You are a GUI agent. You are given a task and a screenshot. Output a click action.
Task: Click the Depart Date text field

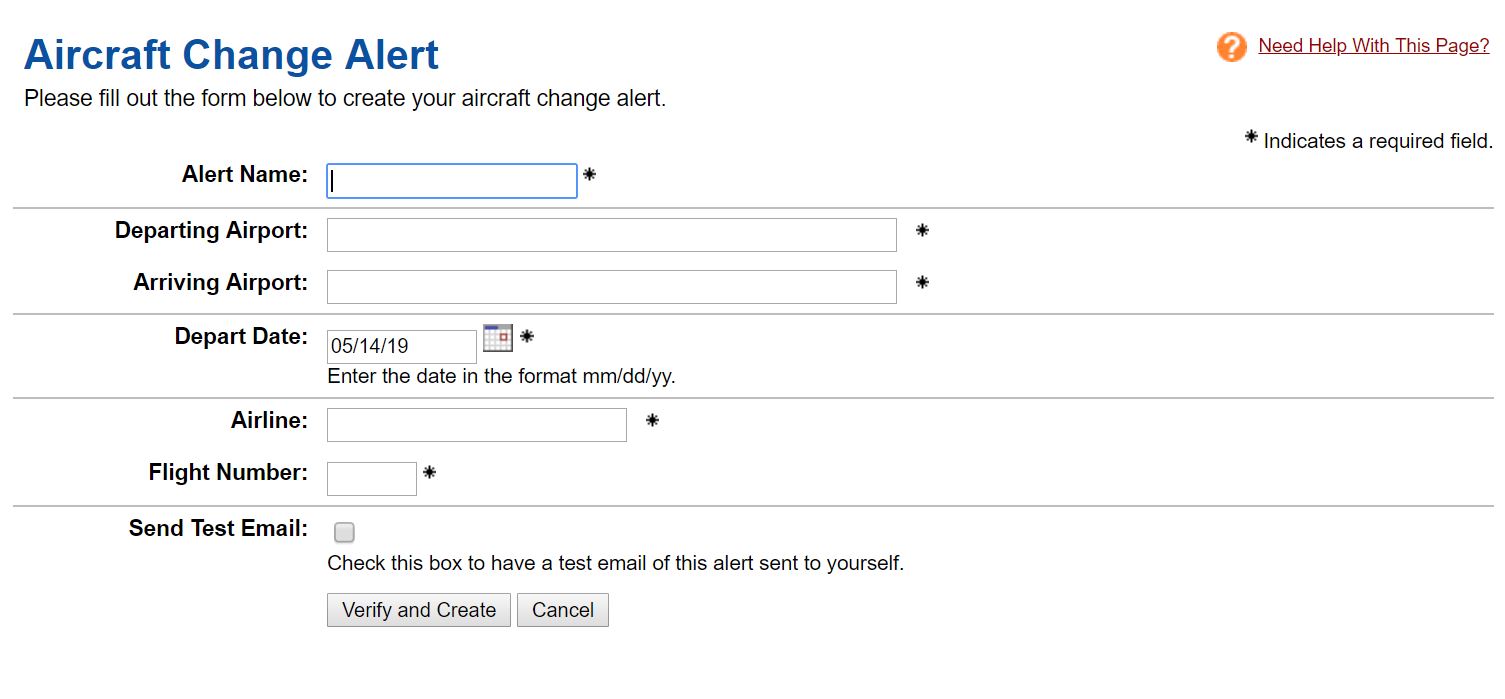point(400,346)
